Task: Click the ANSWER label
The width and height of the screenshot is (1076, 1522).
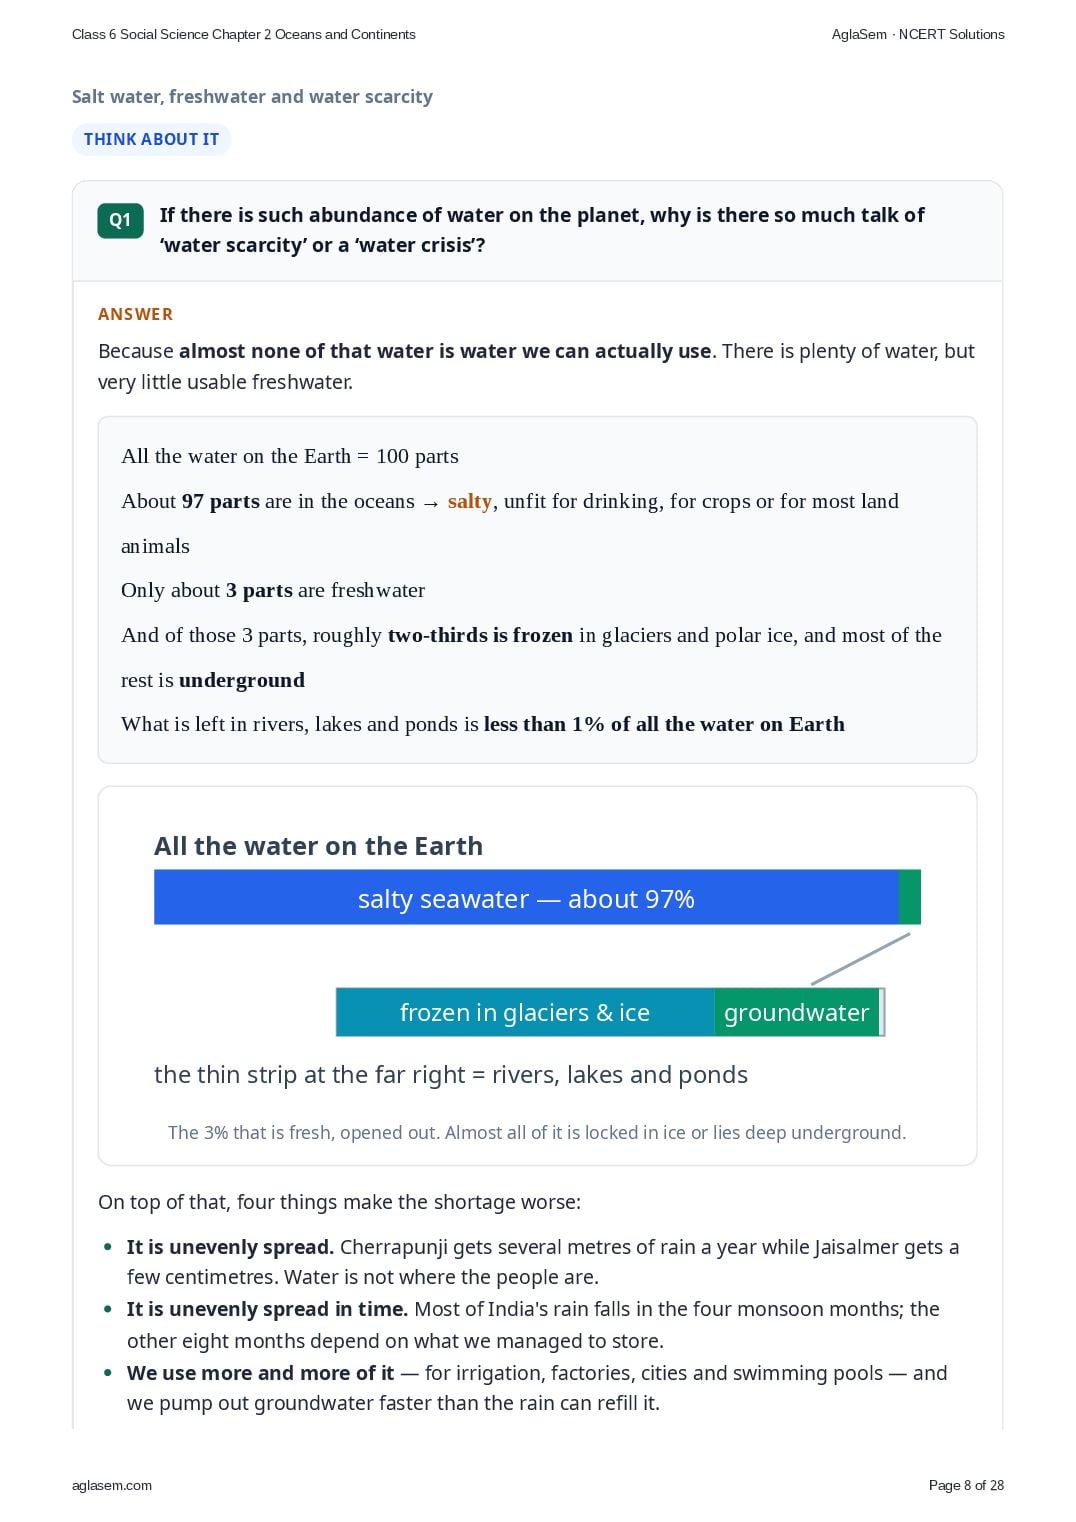Action: coord(135,314)
